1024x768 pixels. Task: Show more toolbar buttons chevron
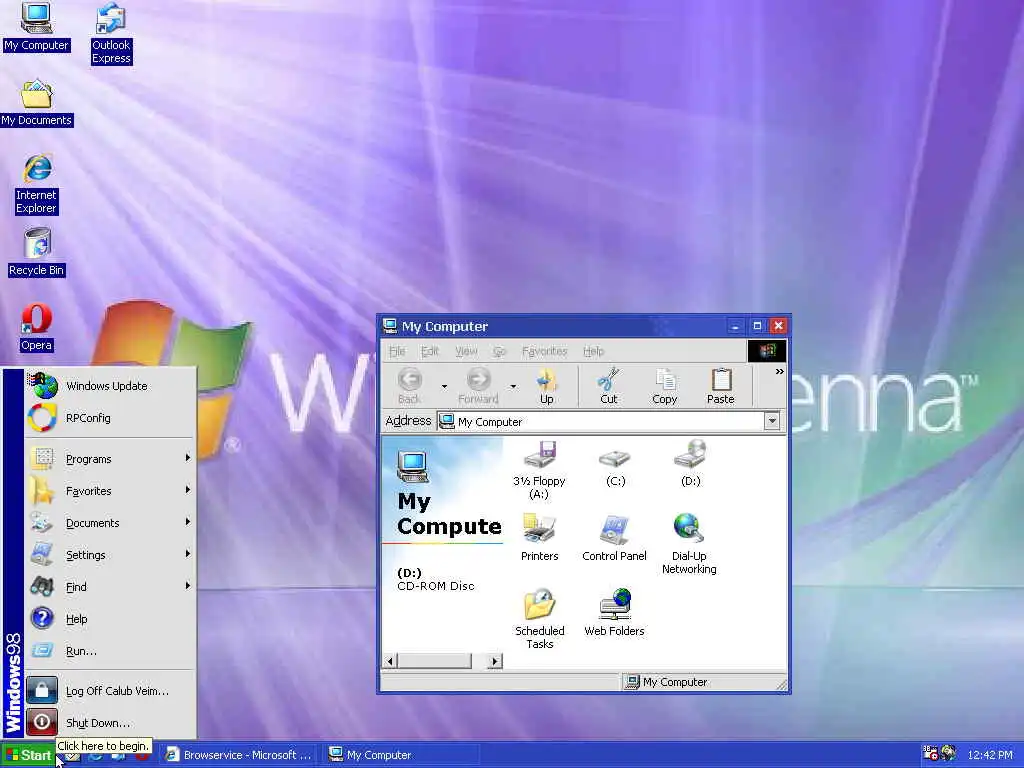click(x=779, y=372)
